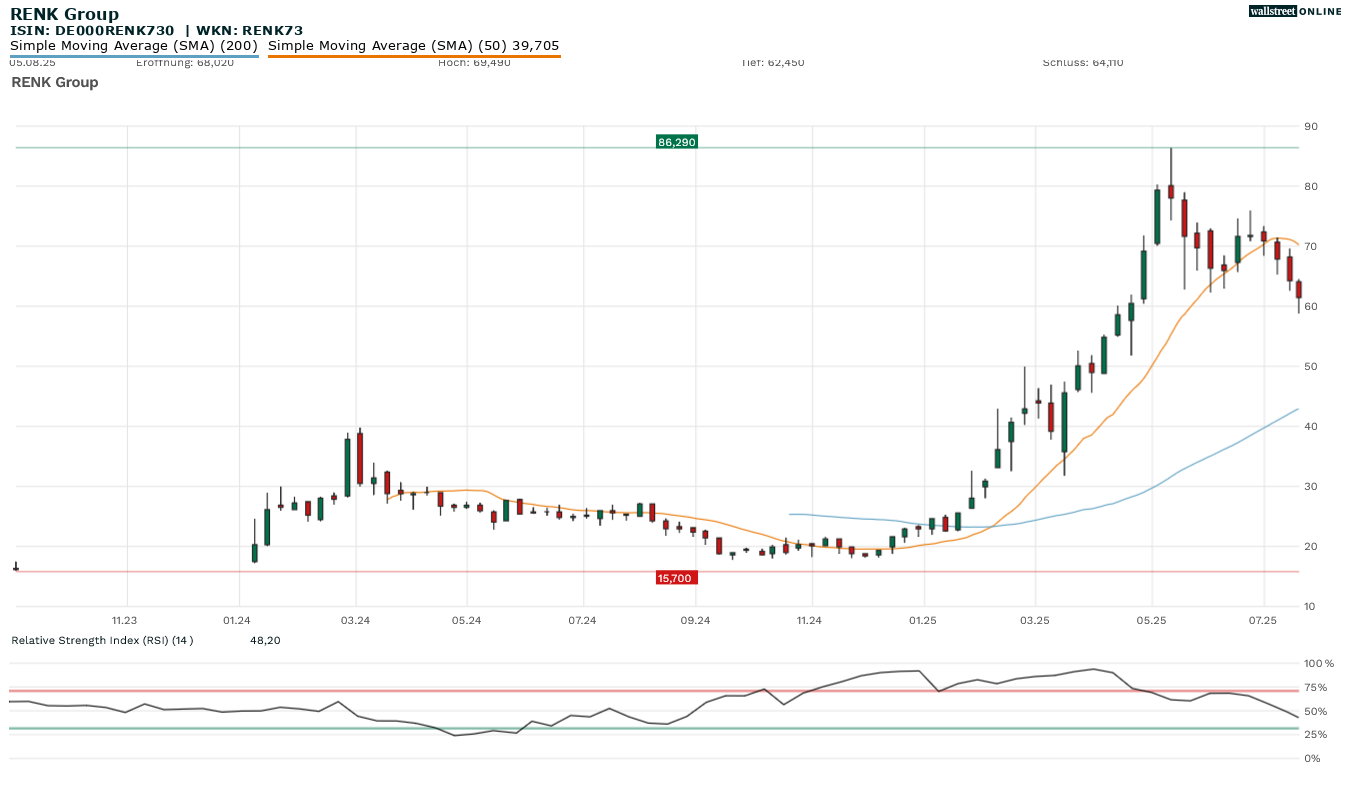Click the 75% RSI axis label
This screenshot has height=786, width=1349.
coord(1316,688)
